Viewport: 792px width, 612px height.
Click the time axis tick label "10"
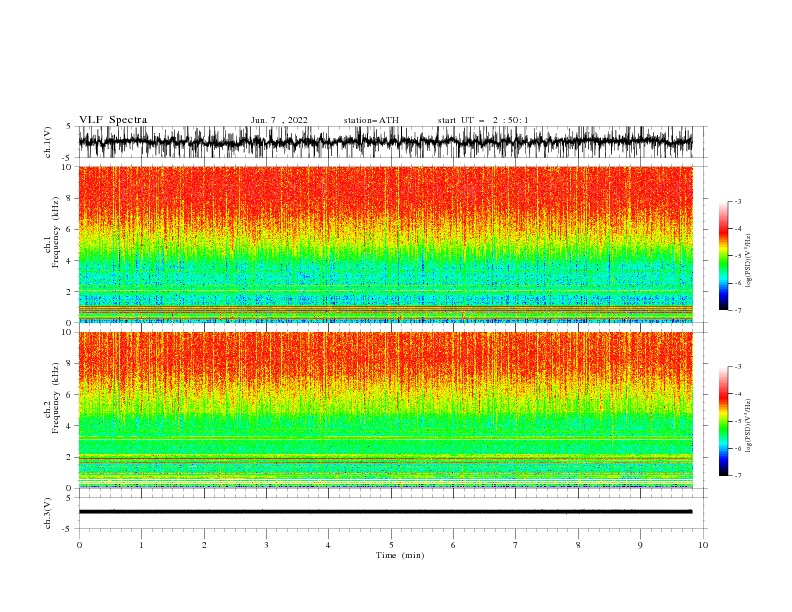(703, 545)
